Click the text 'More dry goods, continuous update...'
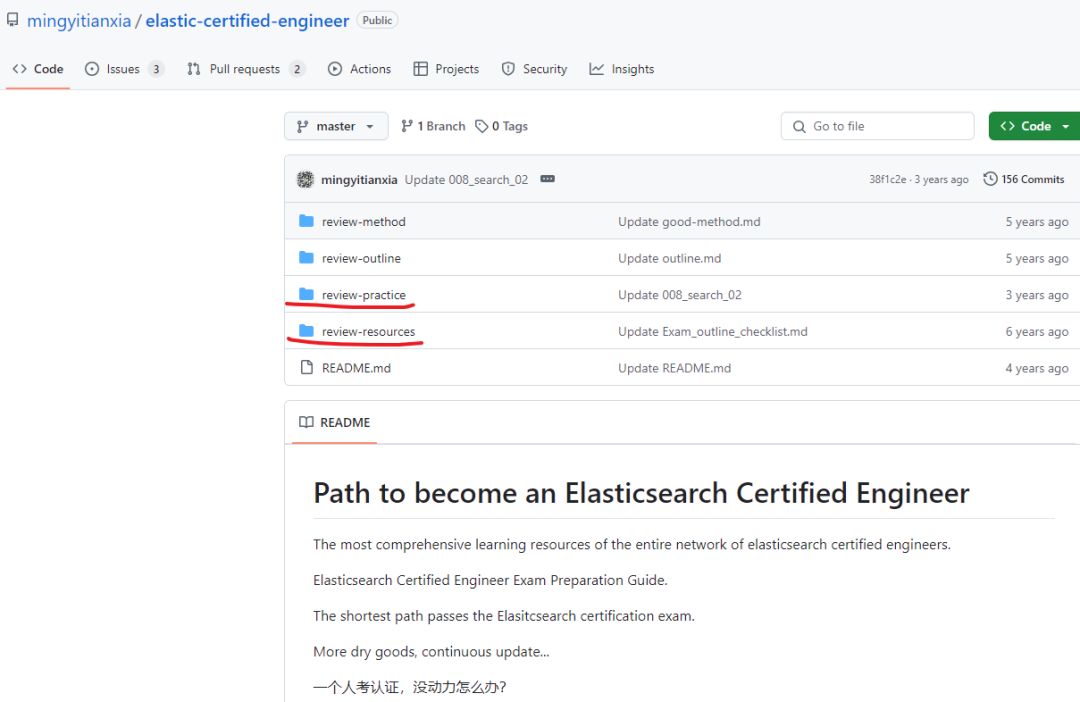 click(x=431, y=652)
